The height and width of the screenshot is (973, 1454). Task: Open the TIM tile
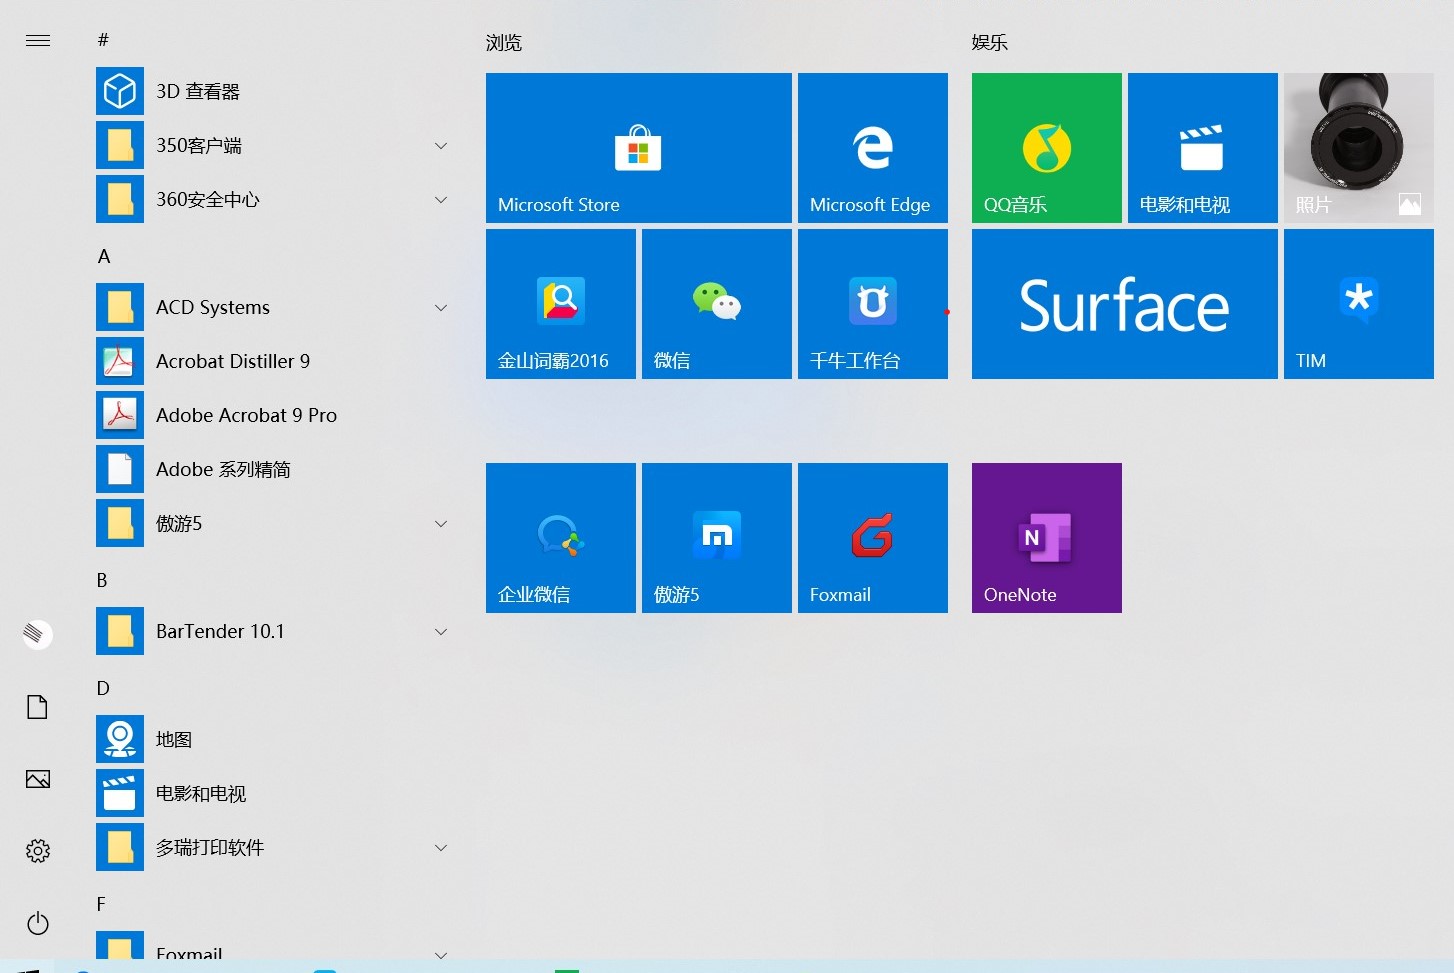click(1358, 303)
